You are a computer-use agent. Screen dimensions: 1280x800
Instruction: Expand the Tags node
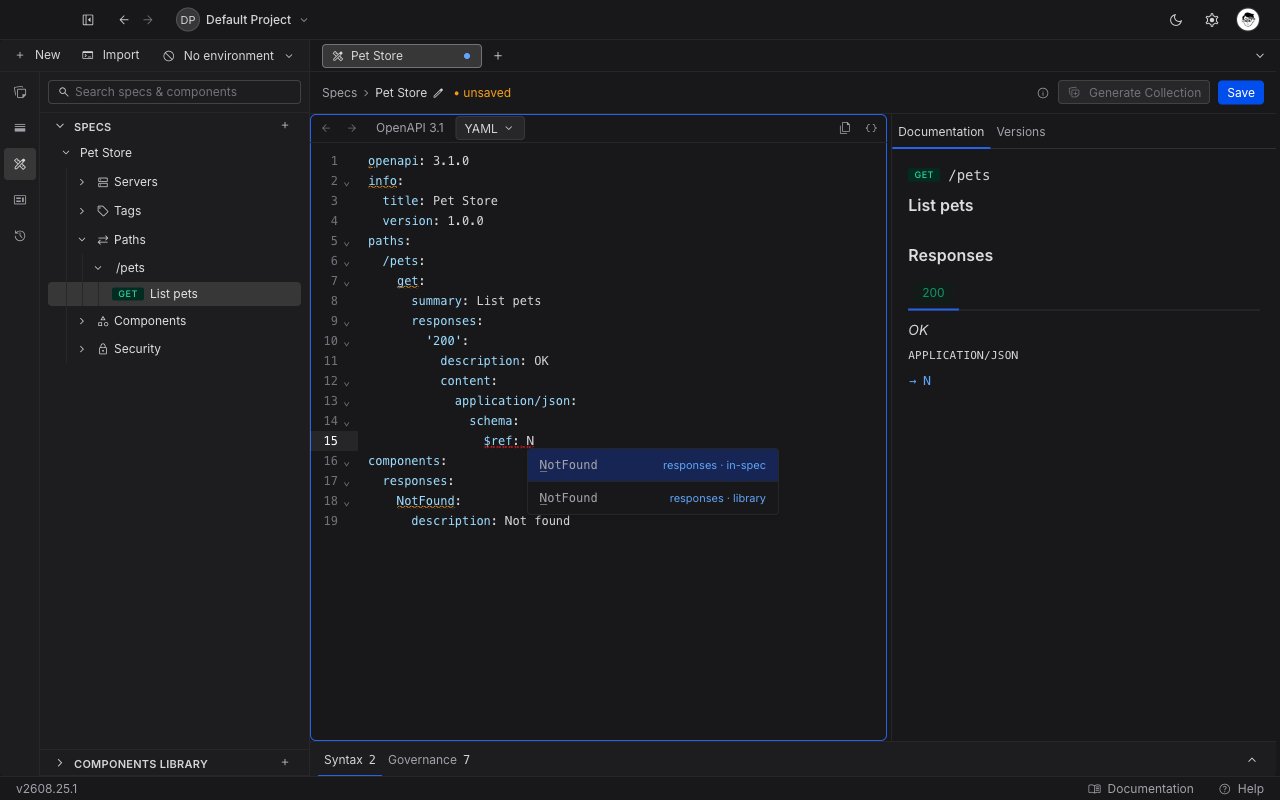coord(82,211)
